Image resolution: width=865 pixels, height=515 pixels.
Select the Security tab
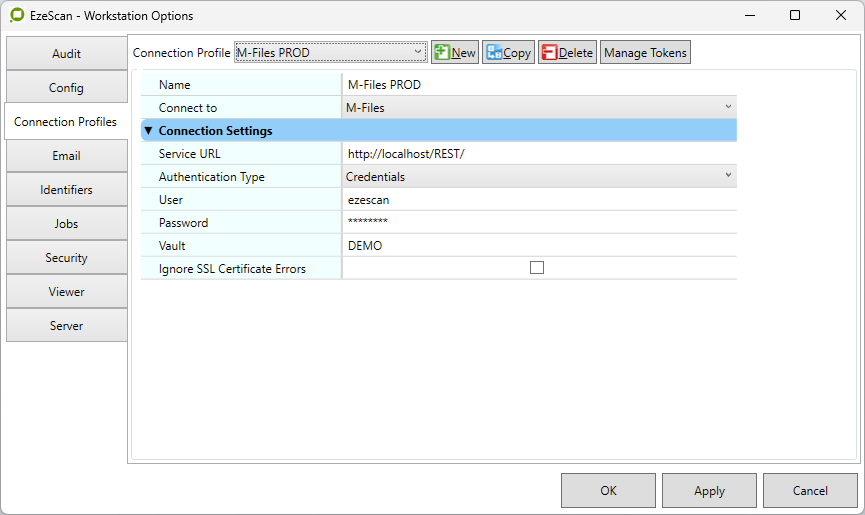(66, 258)
